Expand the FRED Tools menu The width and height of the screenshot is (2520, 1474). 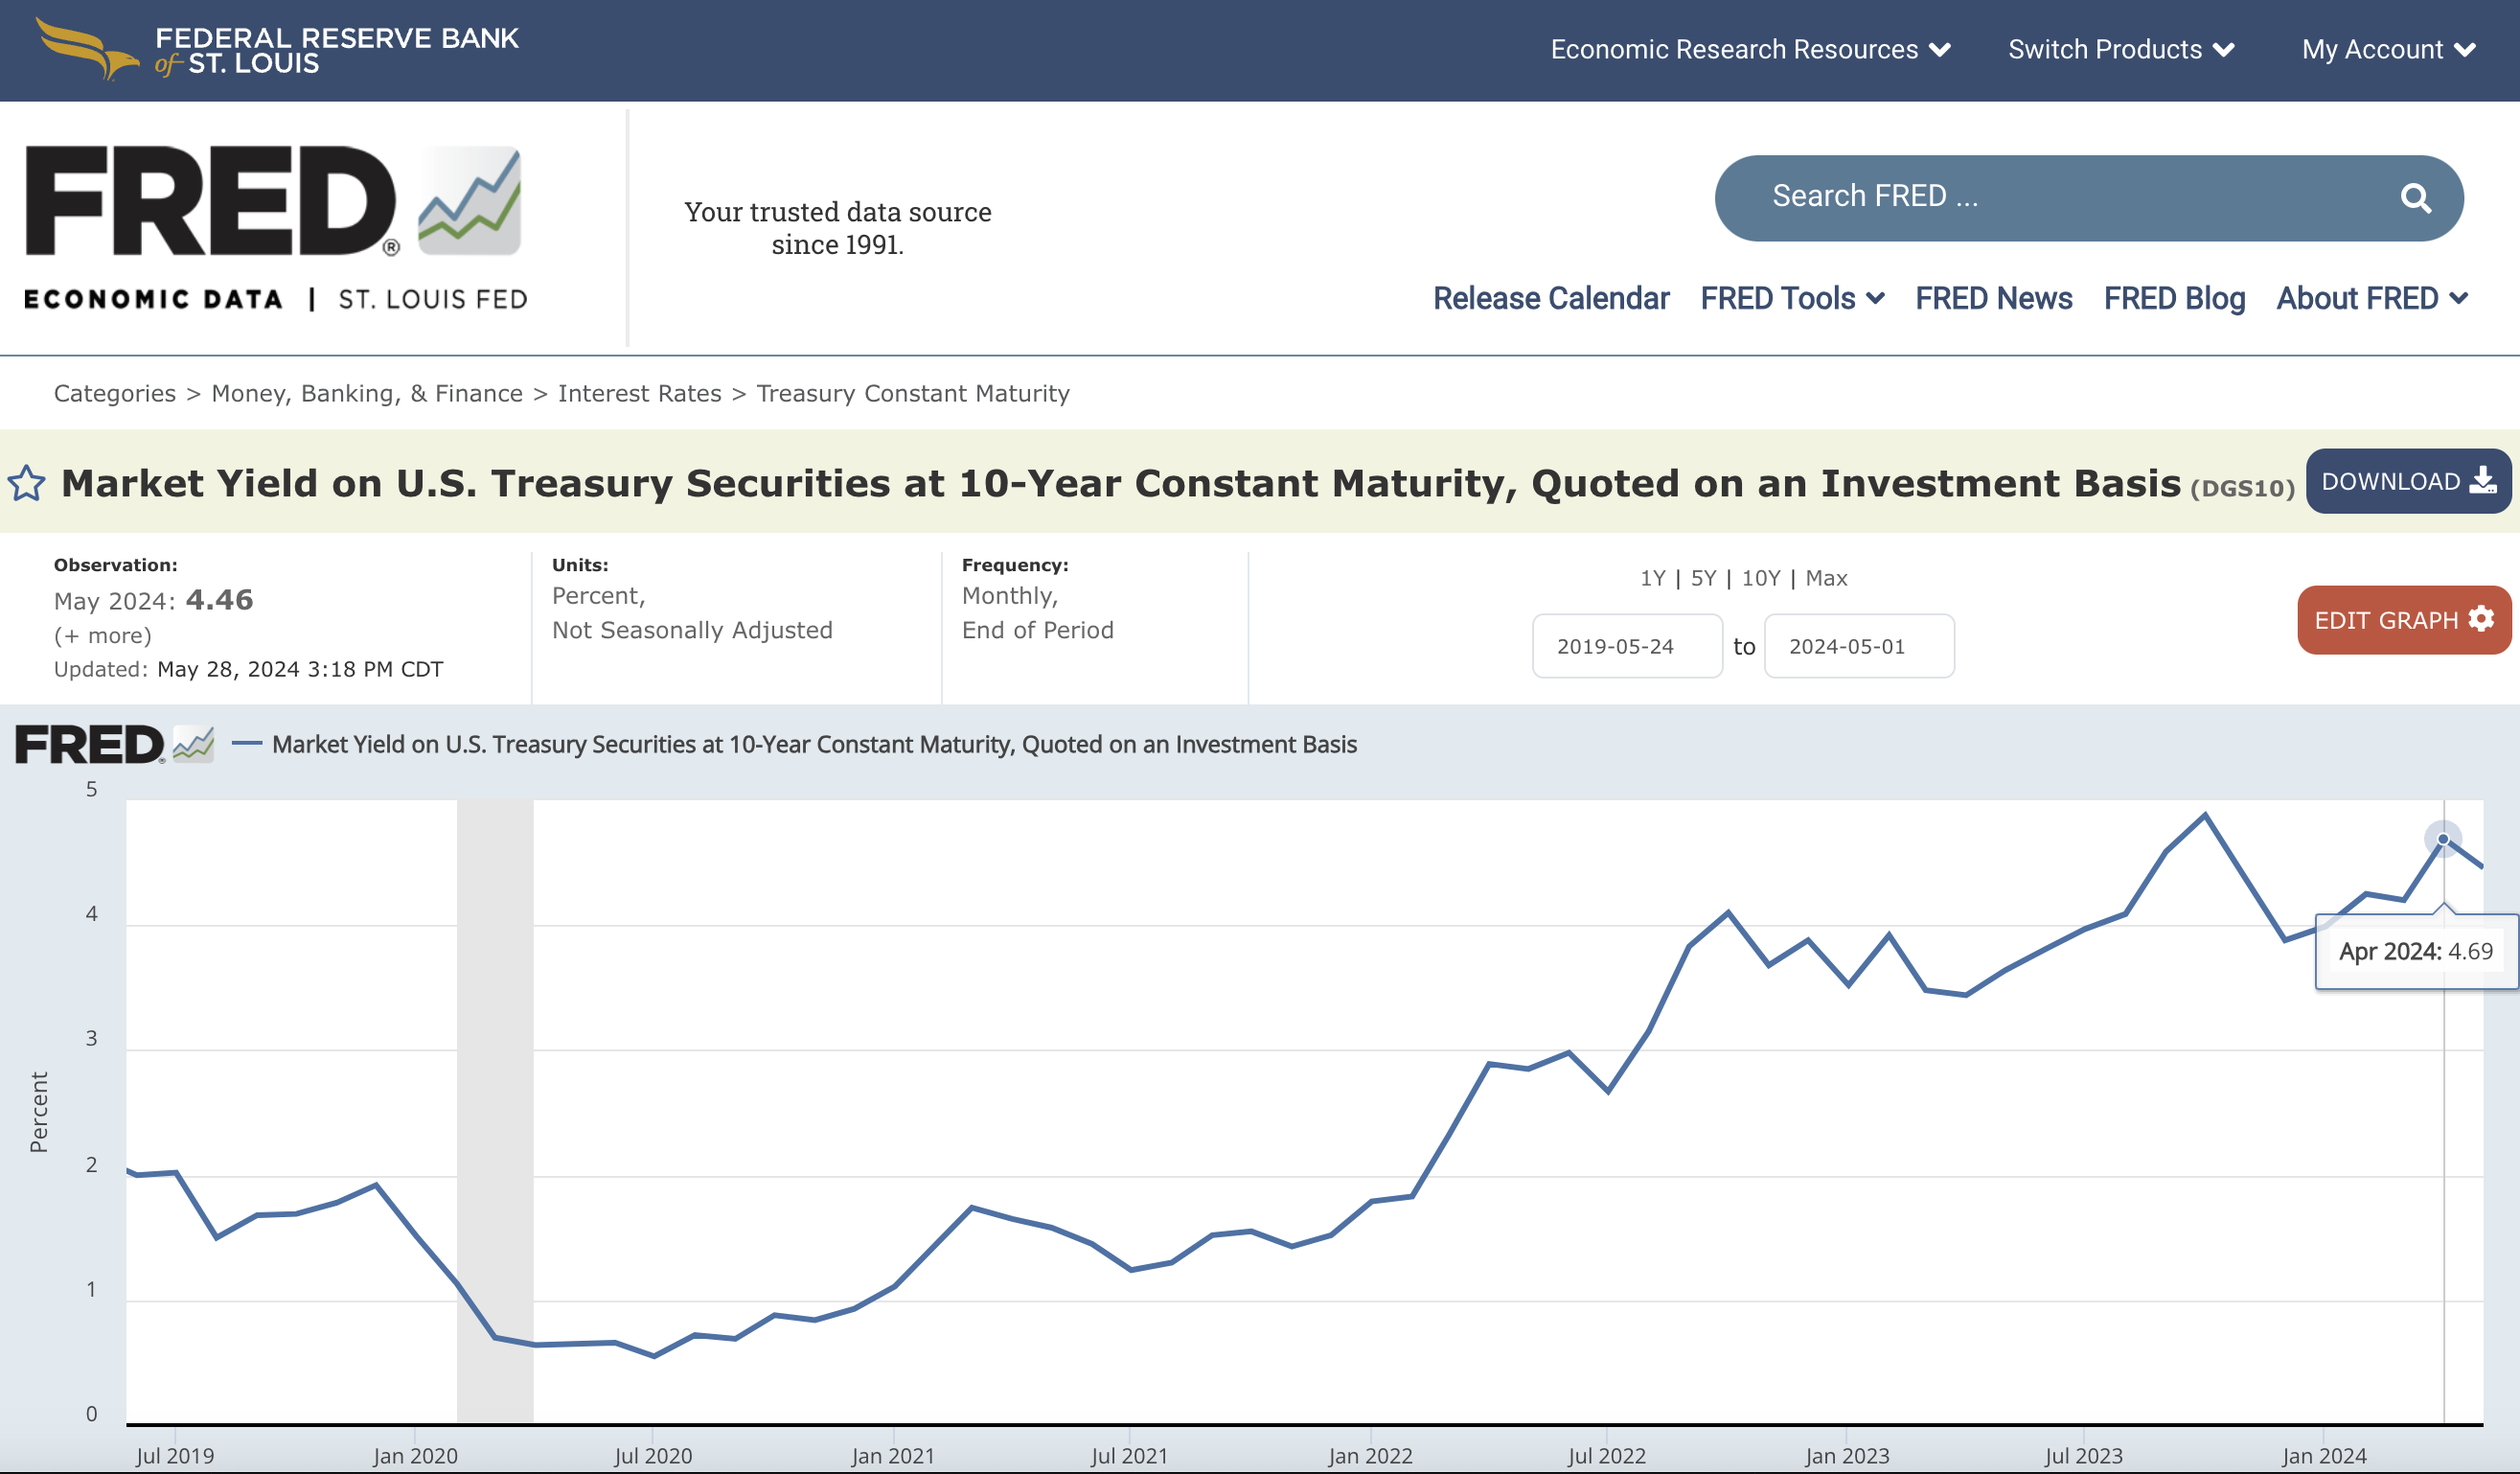1792,298
